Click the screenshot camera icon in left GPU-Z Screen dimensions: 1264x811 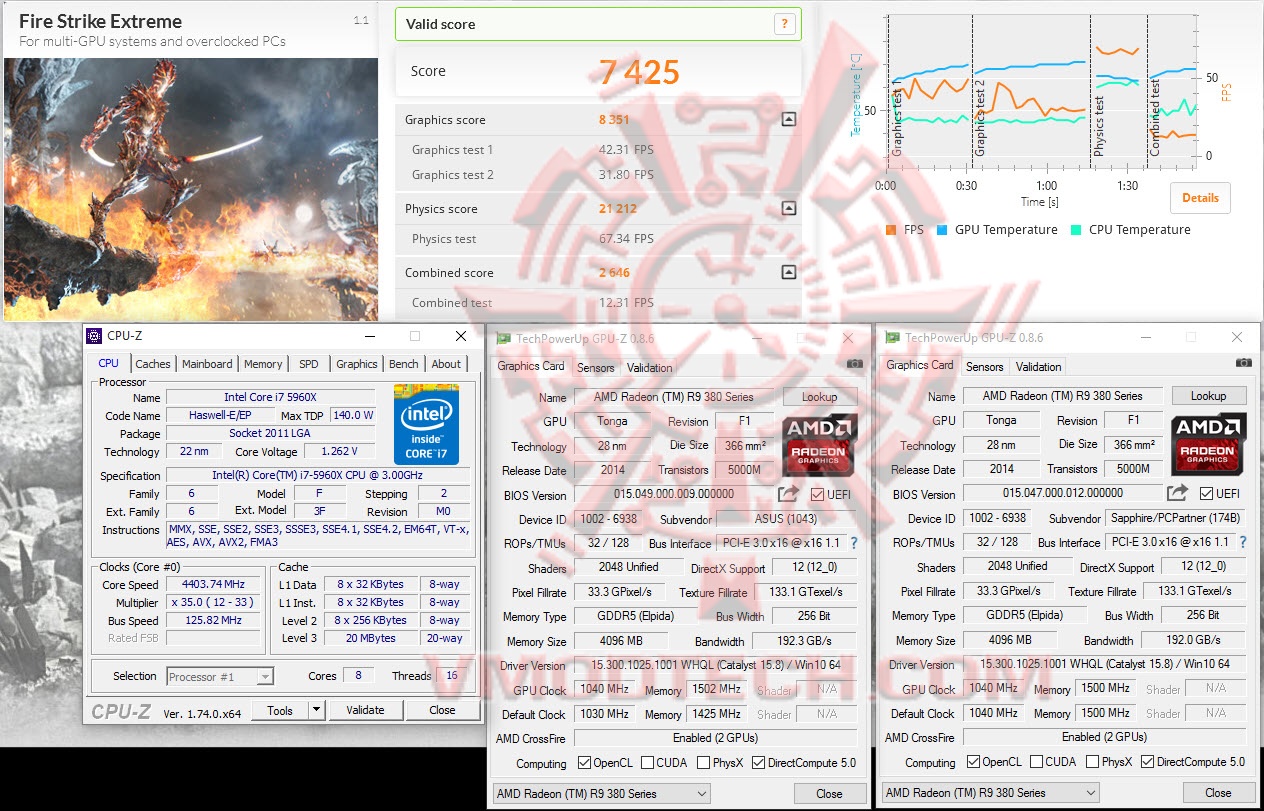pos(854,363)
